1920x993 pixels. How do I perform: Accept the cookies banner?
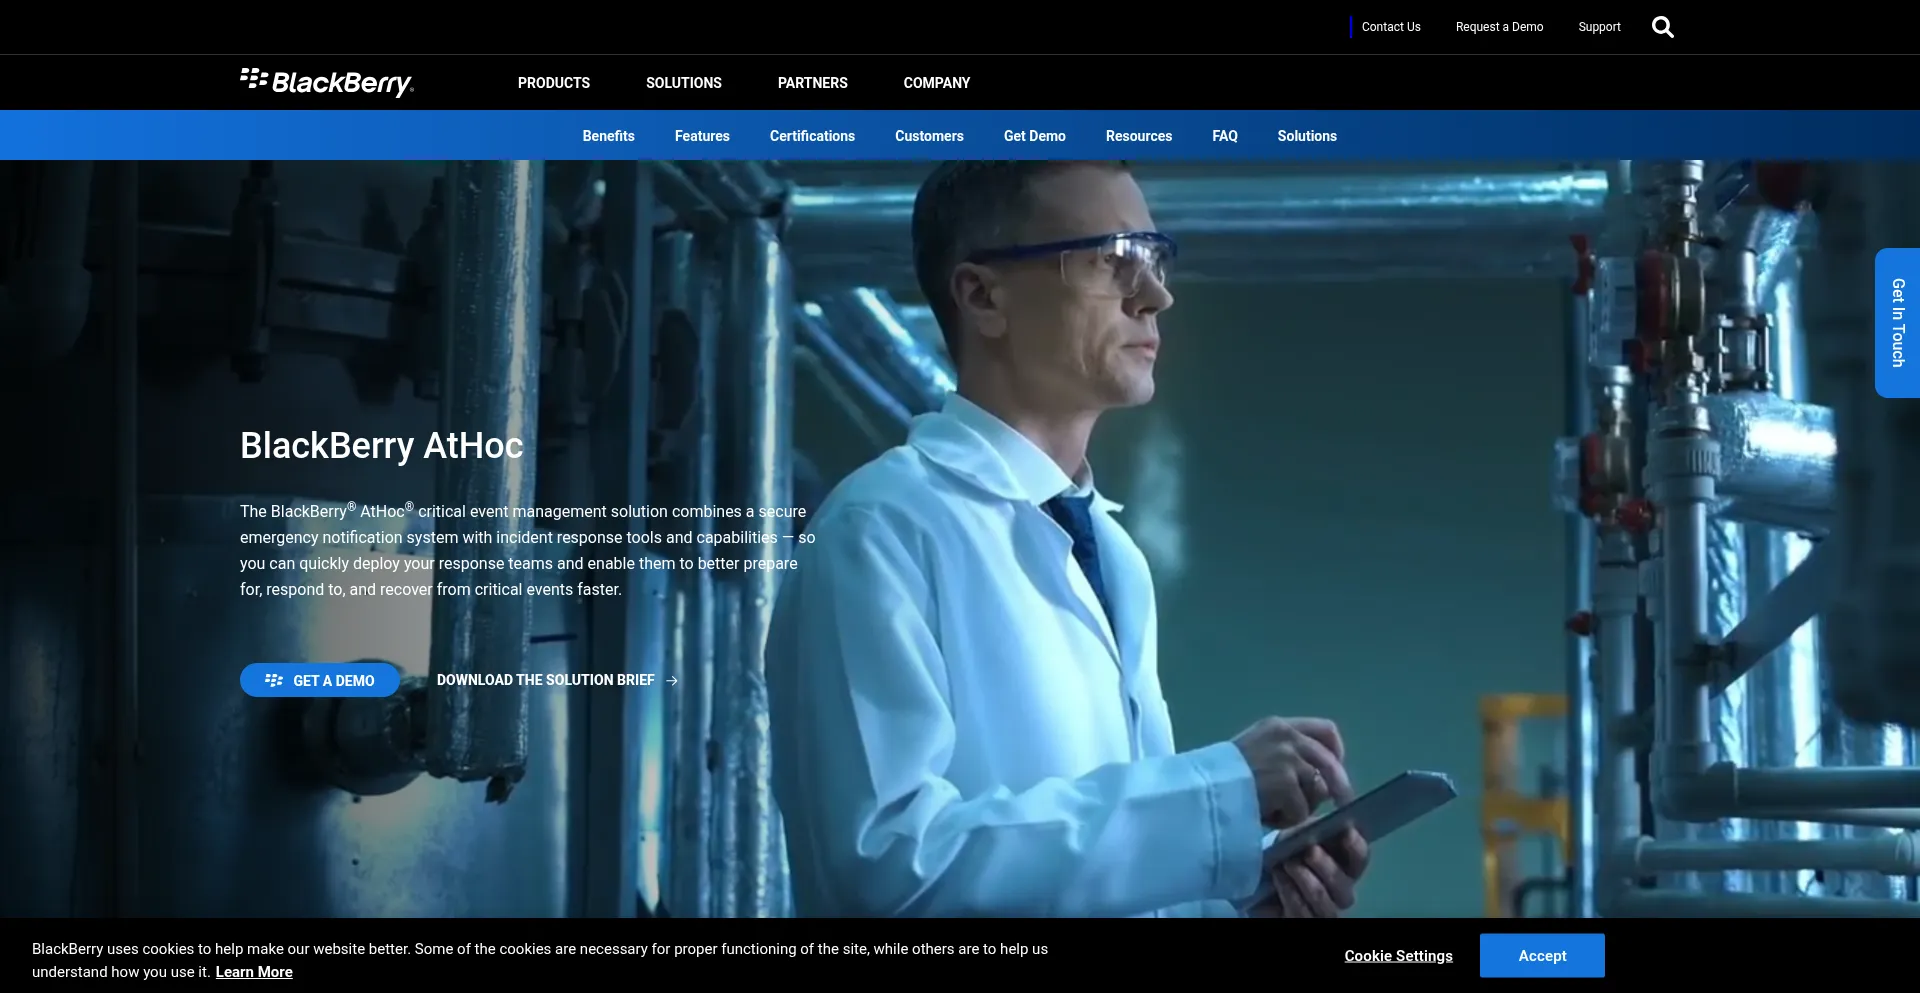click(x=1541, y=956)
